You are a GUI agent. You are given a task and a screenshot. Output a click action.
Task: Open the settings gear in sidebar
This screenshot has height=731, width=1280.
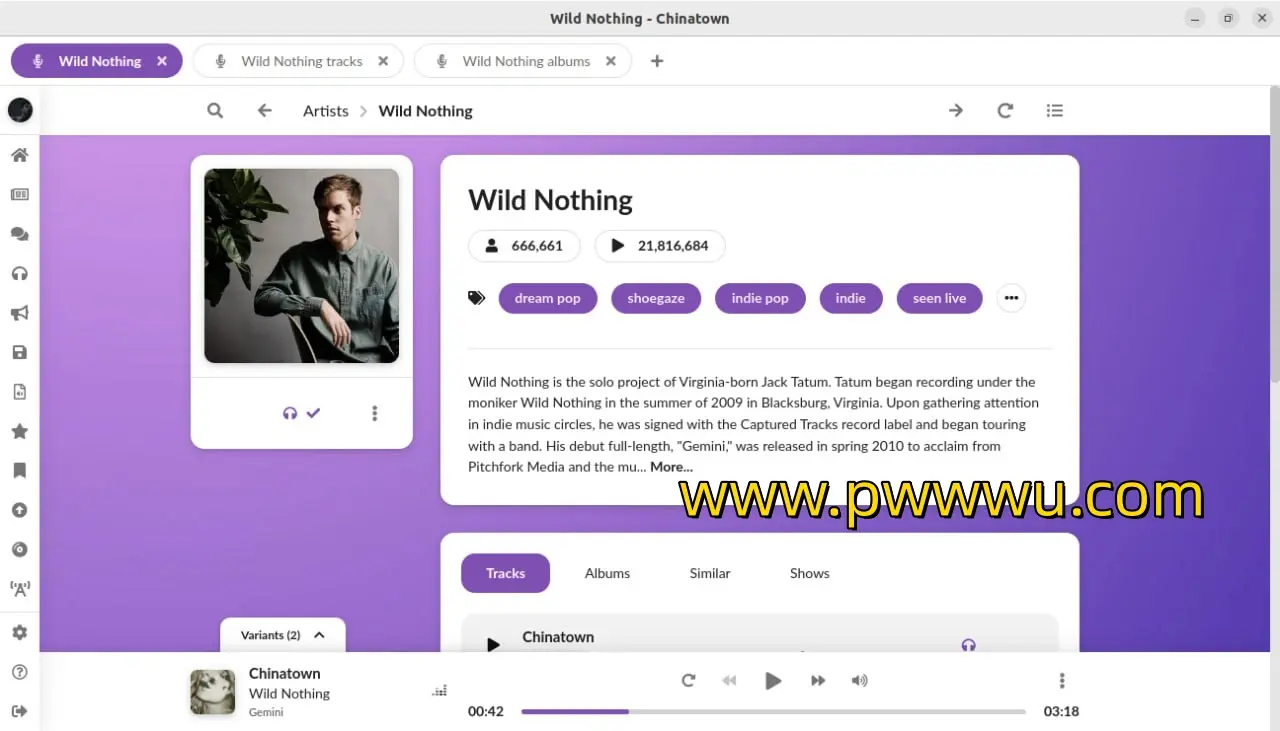coord(19,633)
